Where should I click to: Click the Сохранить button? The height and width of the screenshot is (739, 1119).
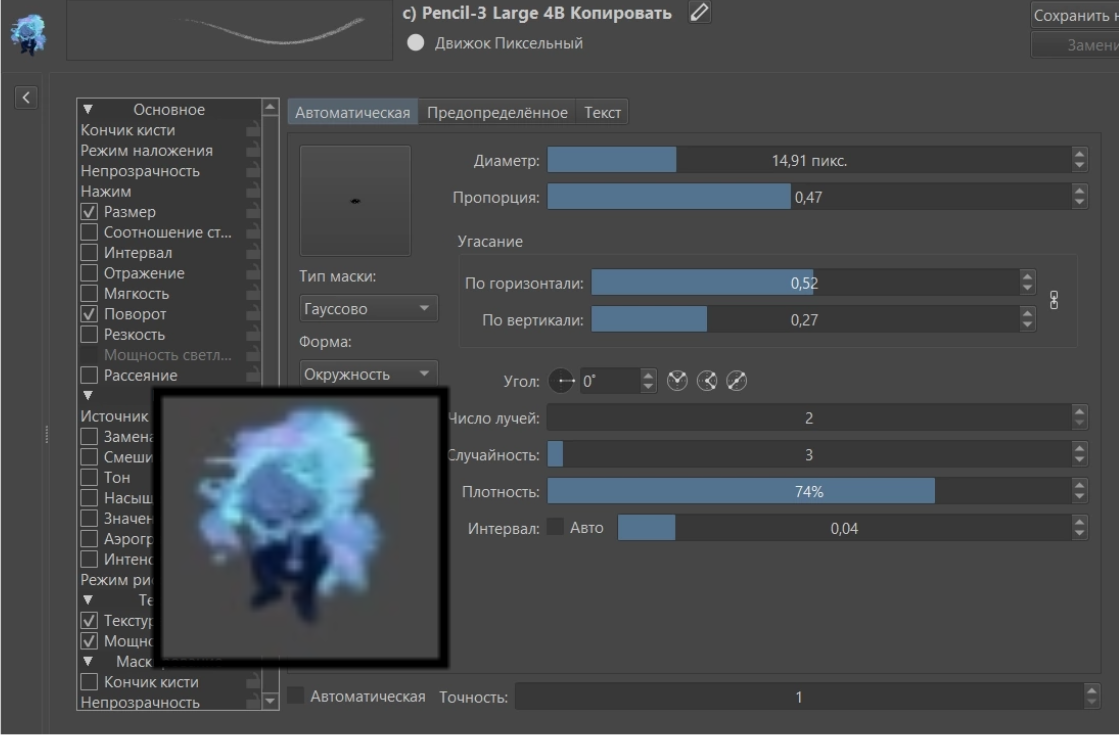coord(1075,15)
